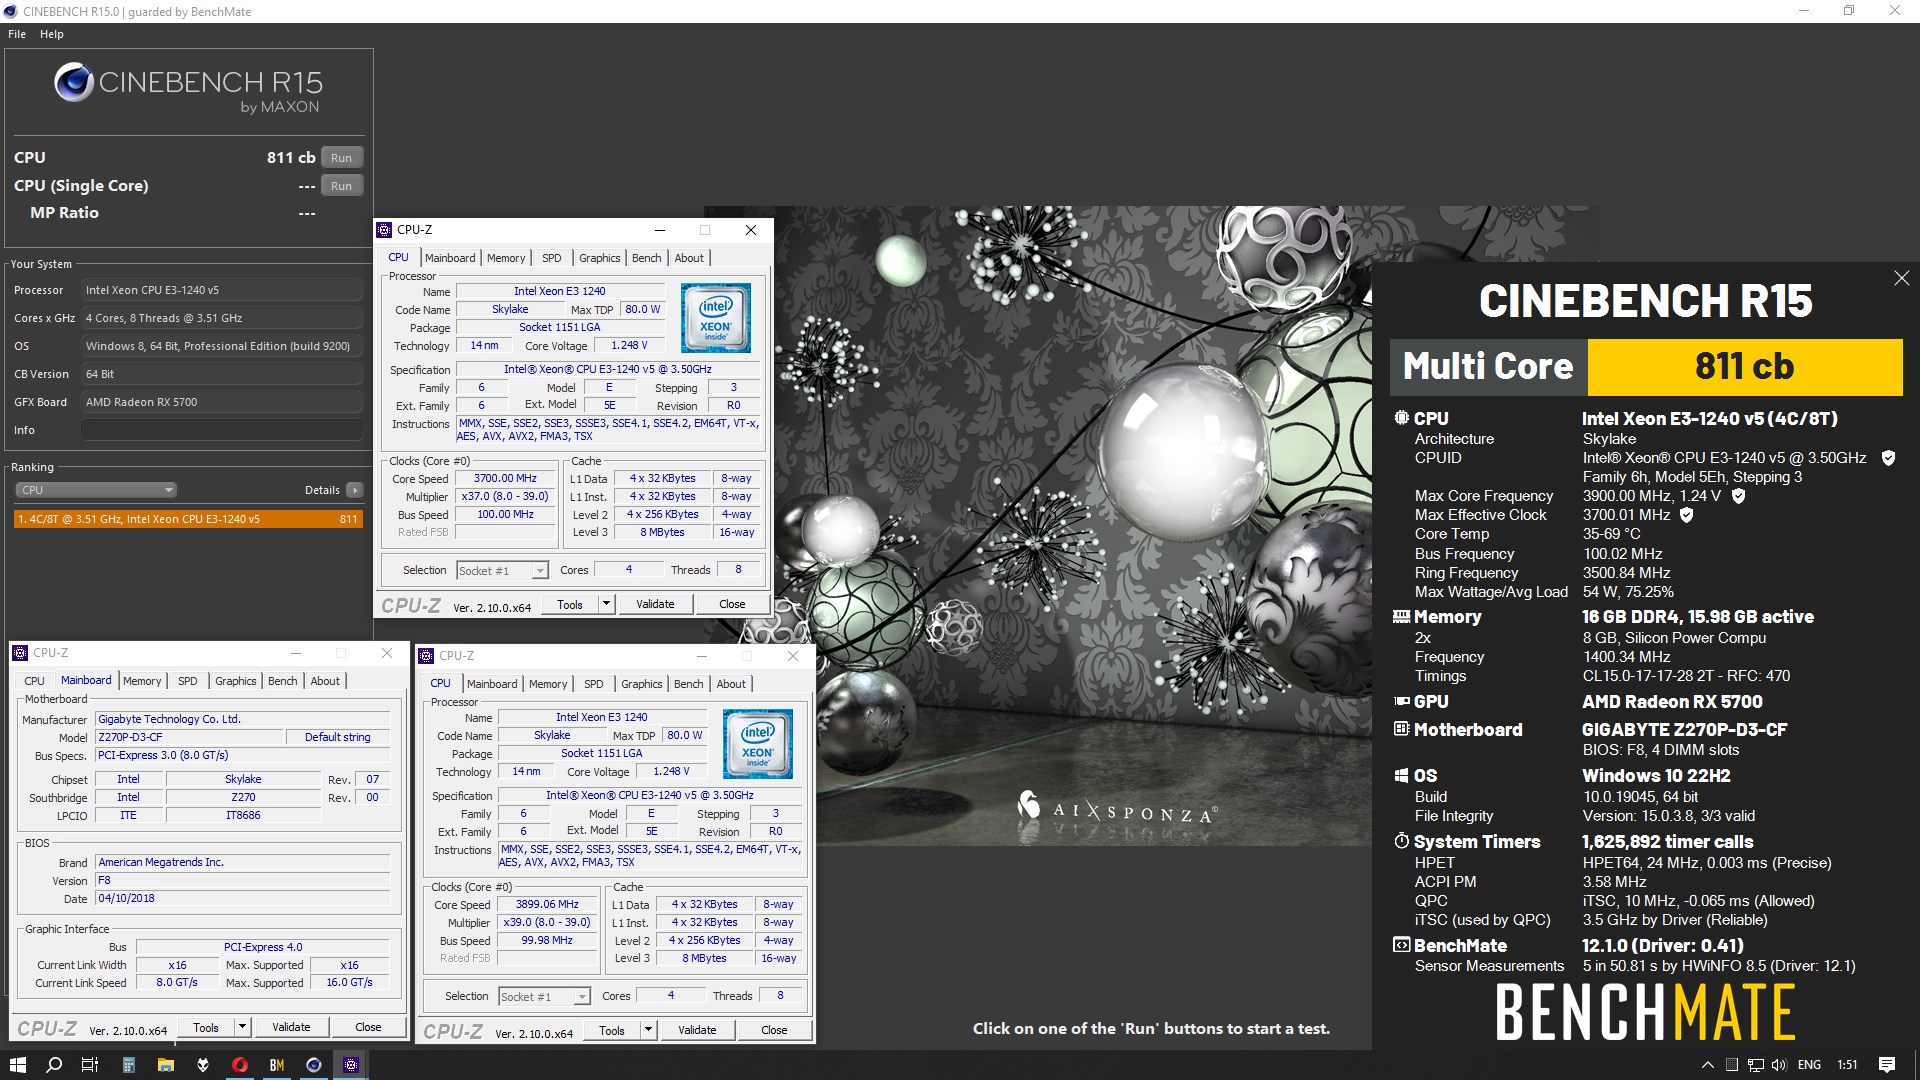Show hidden system tray icons
Image resolution: width=1920 pixels, height=1080 pixels.
pyautogui.click(x=1708, y=1065)
